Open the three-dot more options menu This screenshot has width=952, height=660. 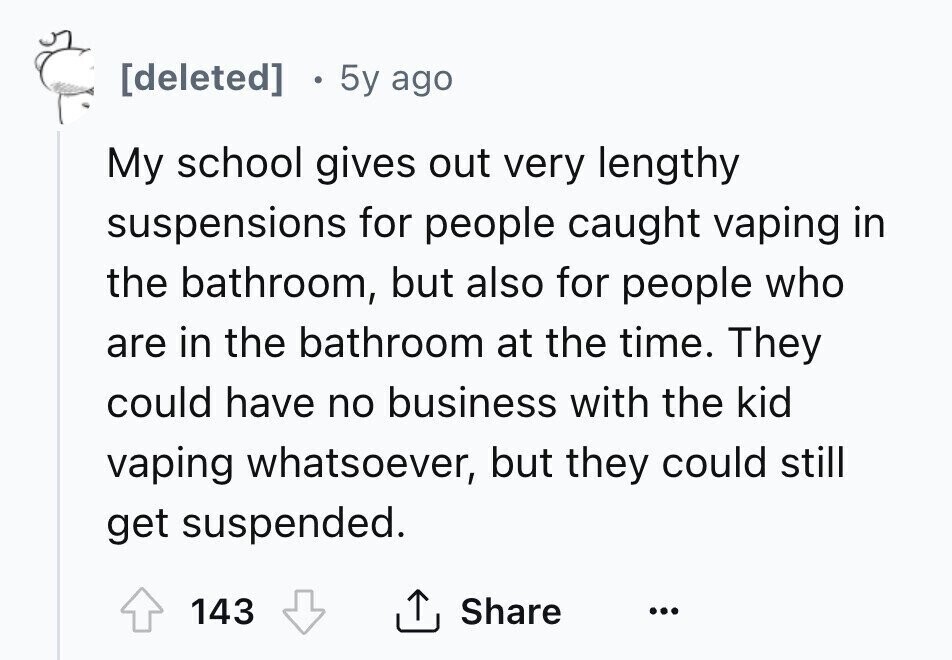666,611
